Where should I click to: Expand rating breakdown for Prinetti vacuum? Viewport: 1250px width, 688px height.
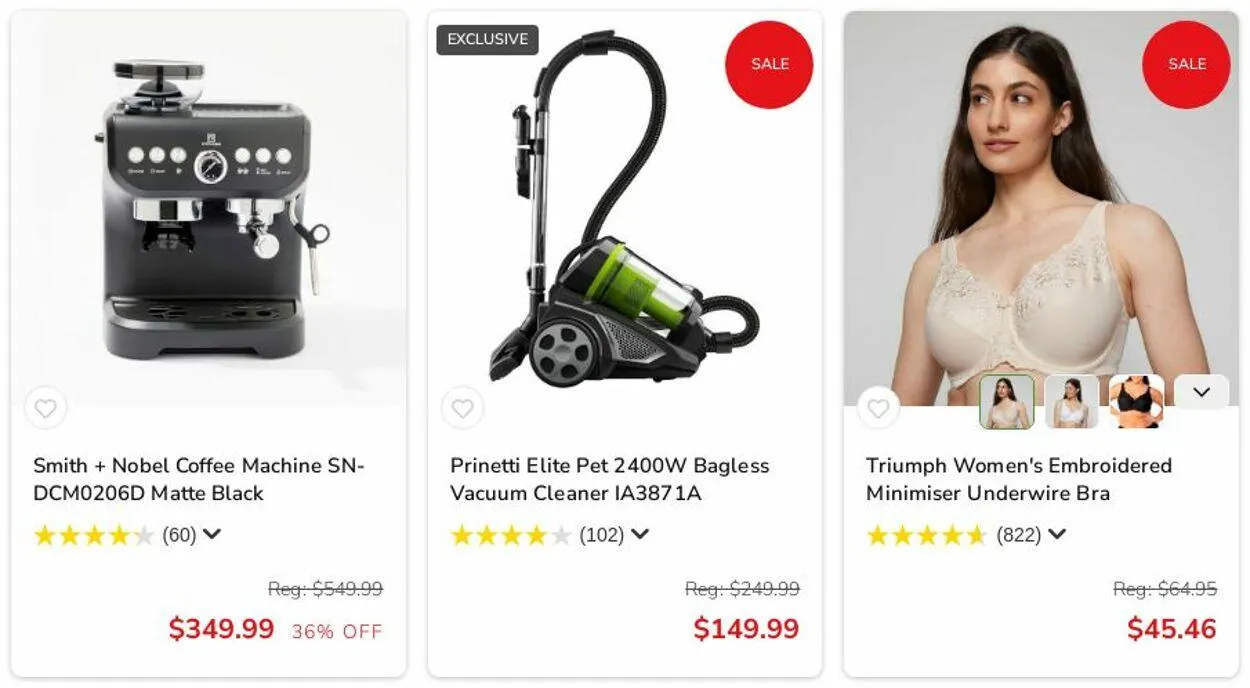(640, 534)
